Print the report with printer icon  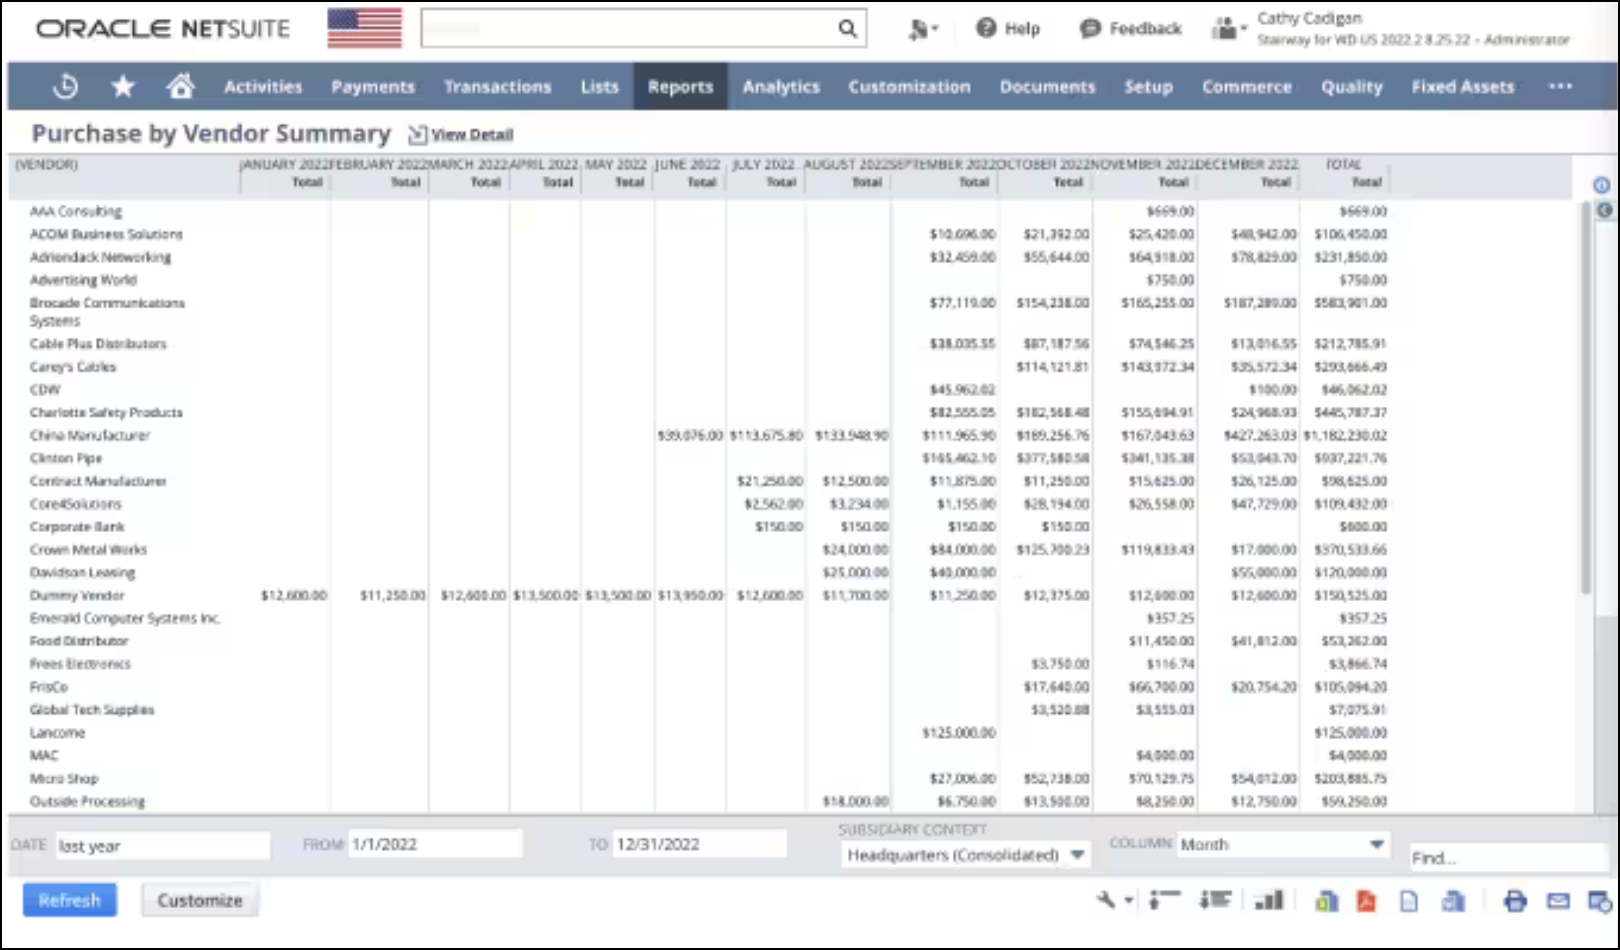tap(1515, 901)
